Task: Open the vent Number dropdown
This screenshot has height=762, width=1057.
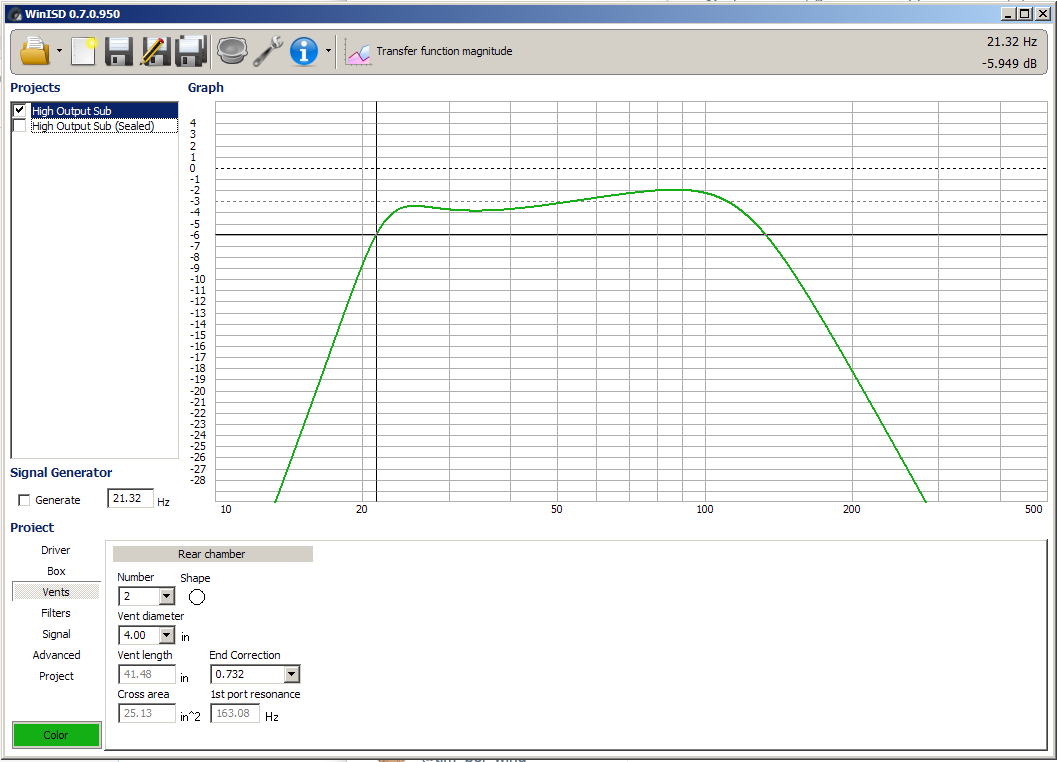Action: coord(166,596)
